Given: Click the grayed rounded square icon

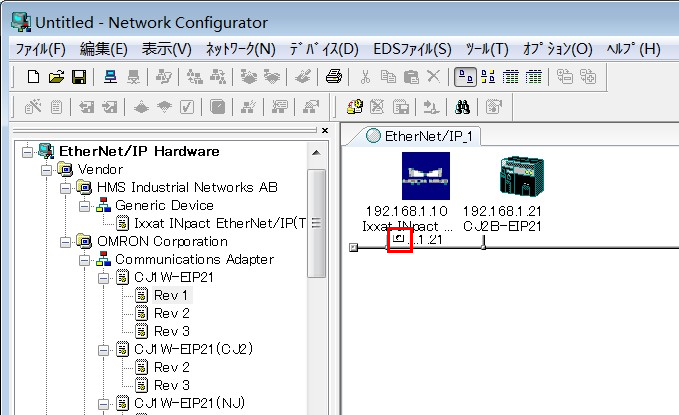Looking at the screenshot, I should [x=218, y=107].
